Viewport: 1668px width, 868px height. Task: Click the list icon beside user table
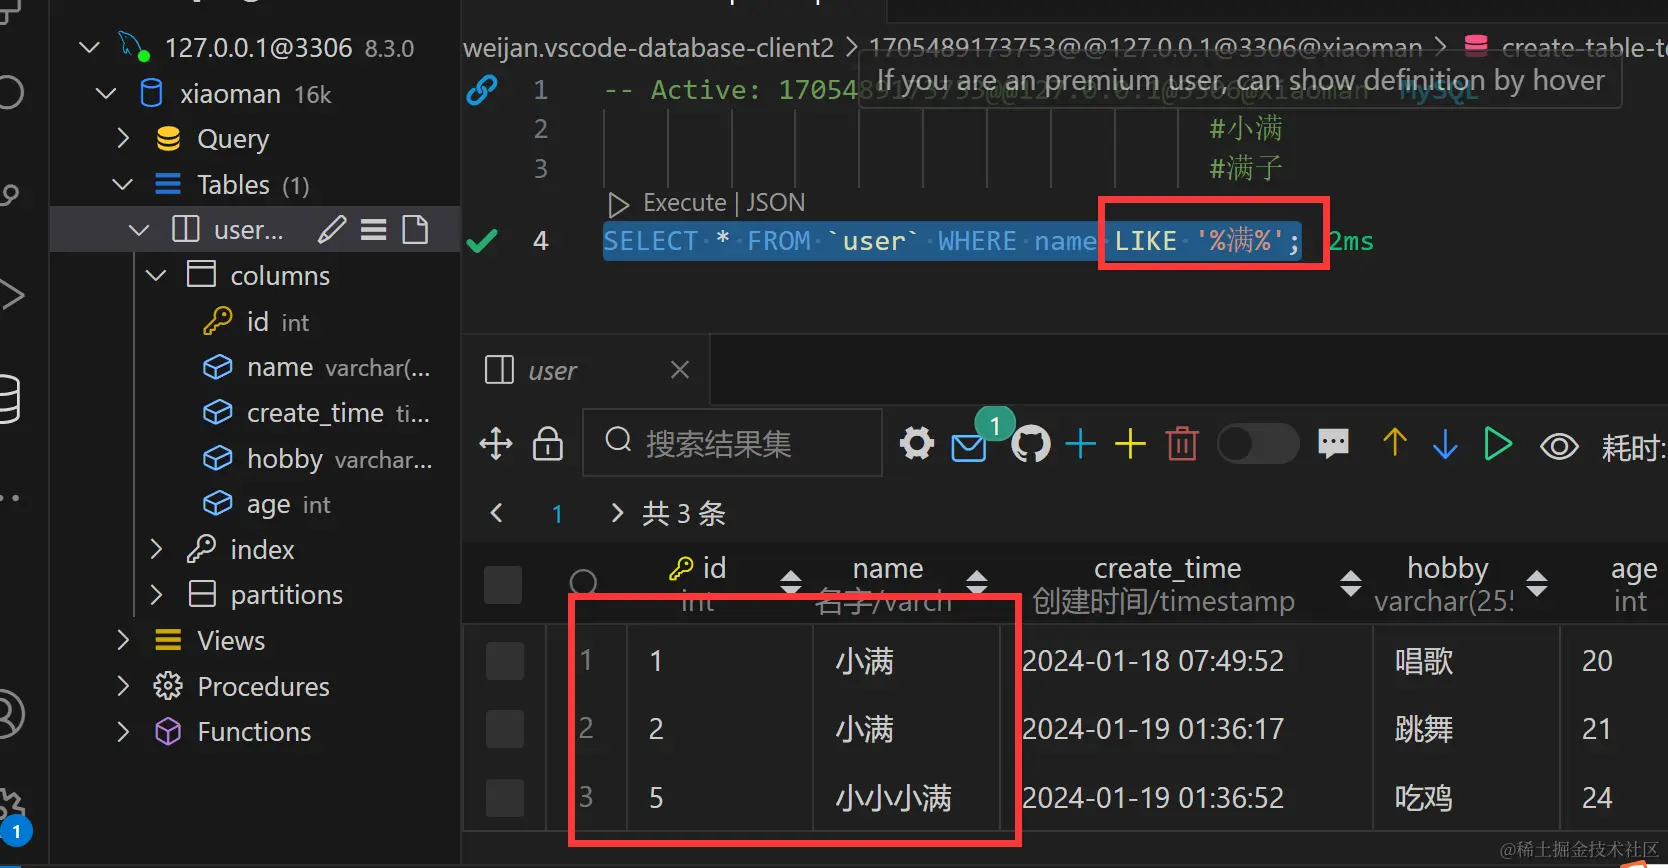tap(374, 230)
